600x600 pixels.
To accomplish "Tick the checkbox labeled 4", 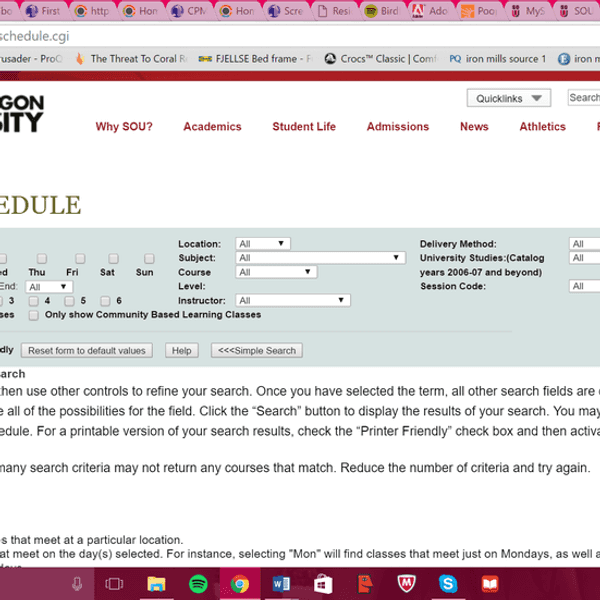I will (x=34, y=301).
